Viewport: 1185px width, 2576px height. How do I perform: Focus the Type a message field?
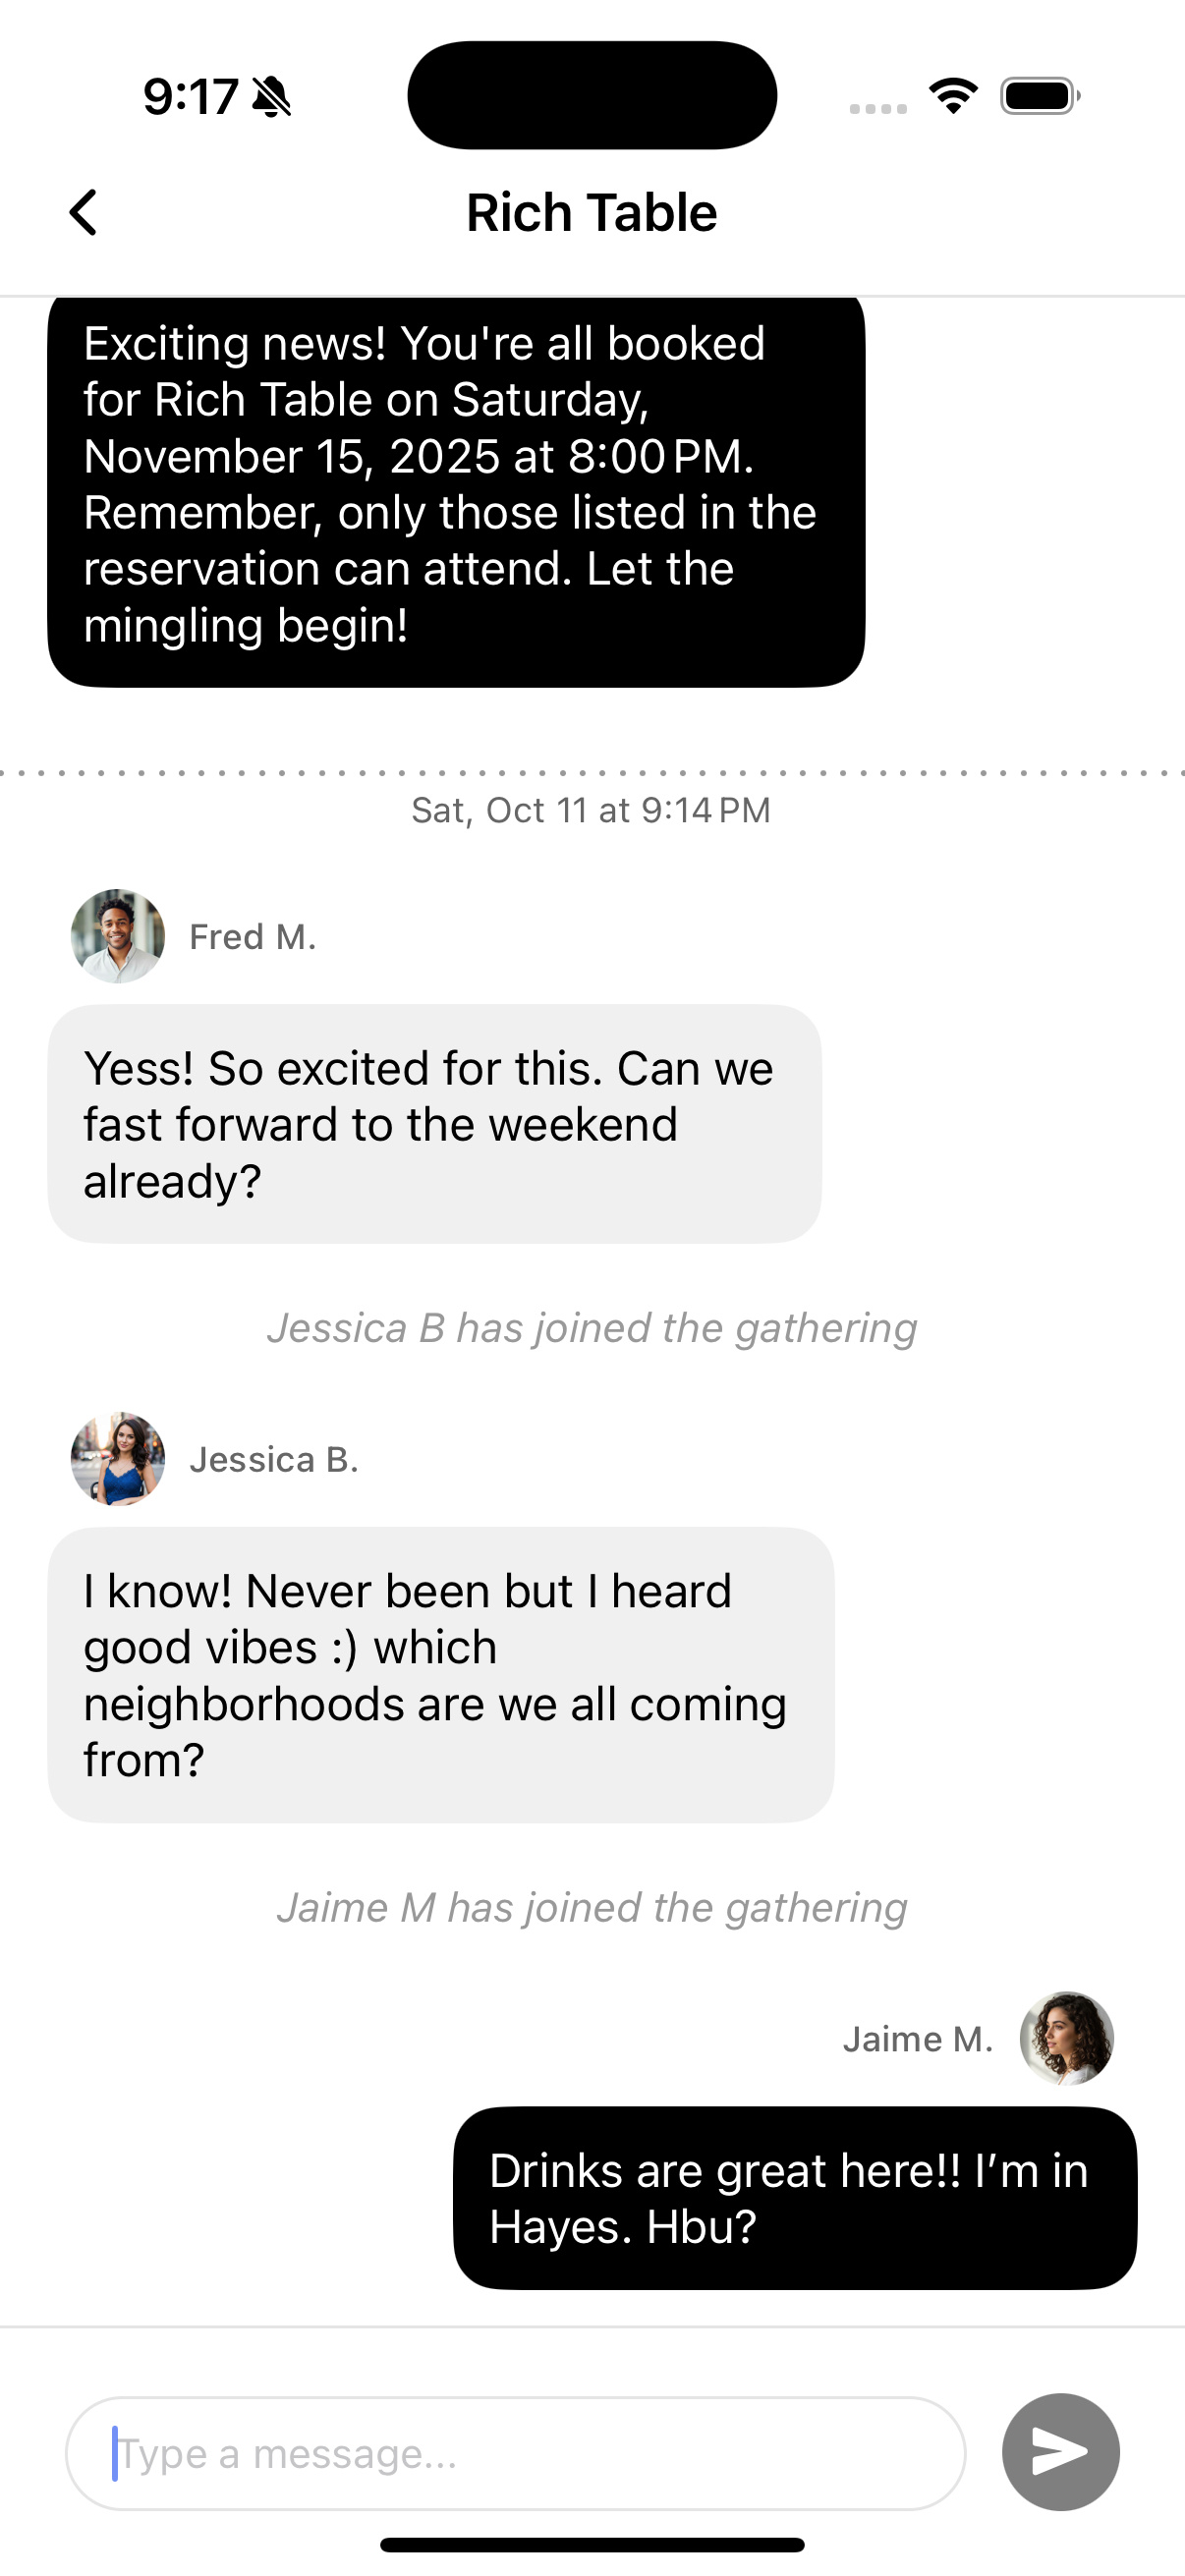click(515, 2453)
